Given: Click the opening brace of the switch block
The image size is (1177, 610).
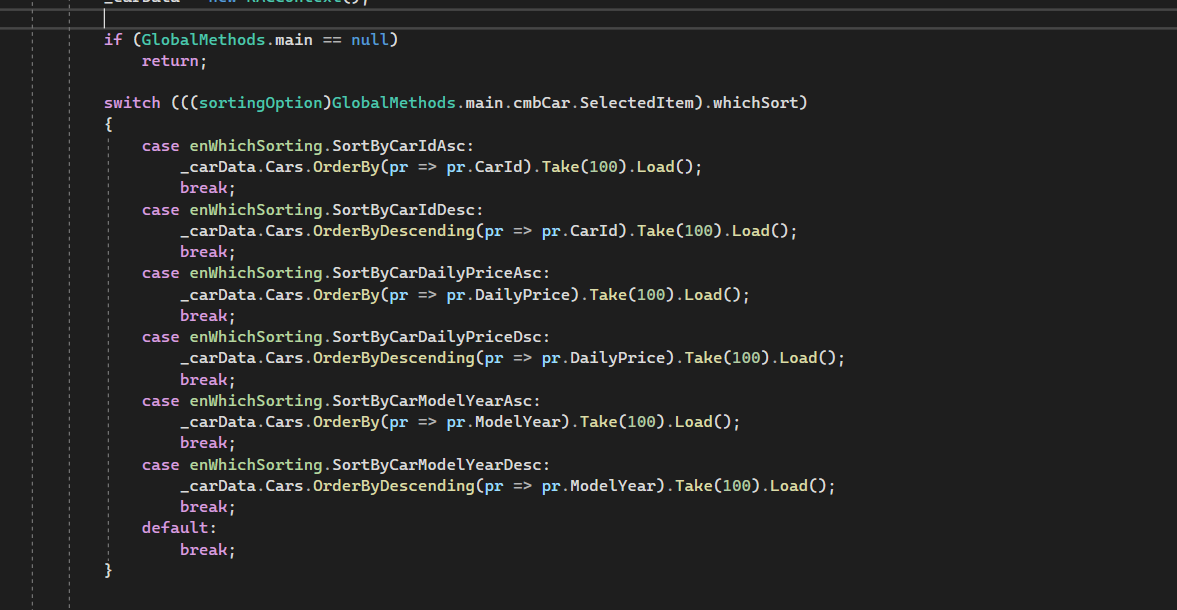Looking at the screenshot, I should 108,125.
